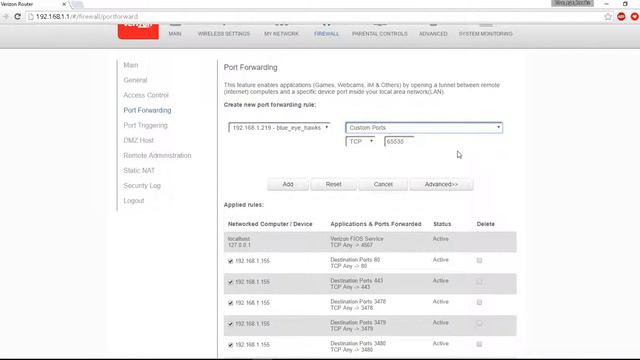Open the Adblock extension icon
Viewport: 640px width, 360px height.
click(621, 17)
